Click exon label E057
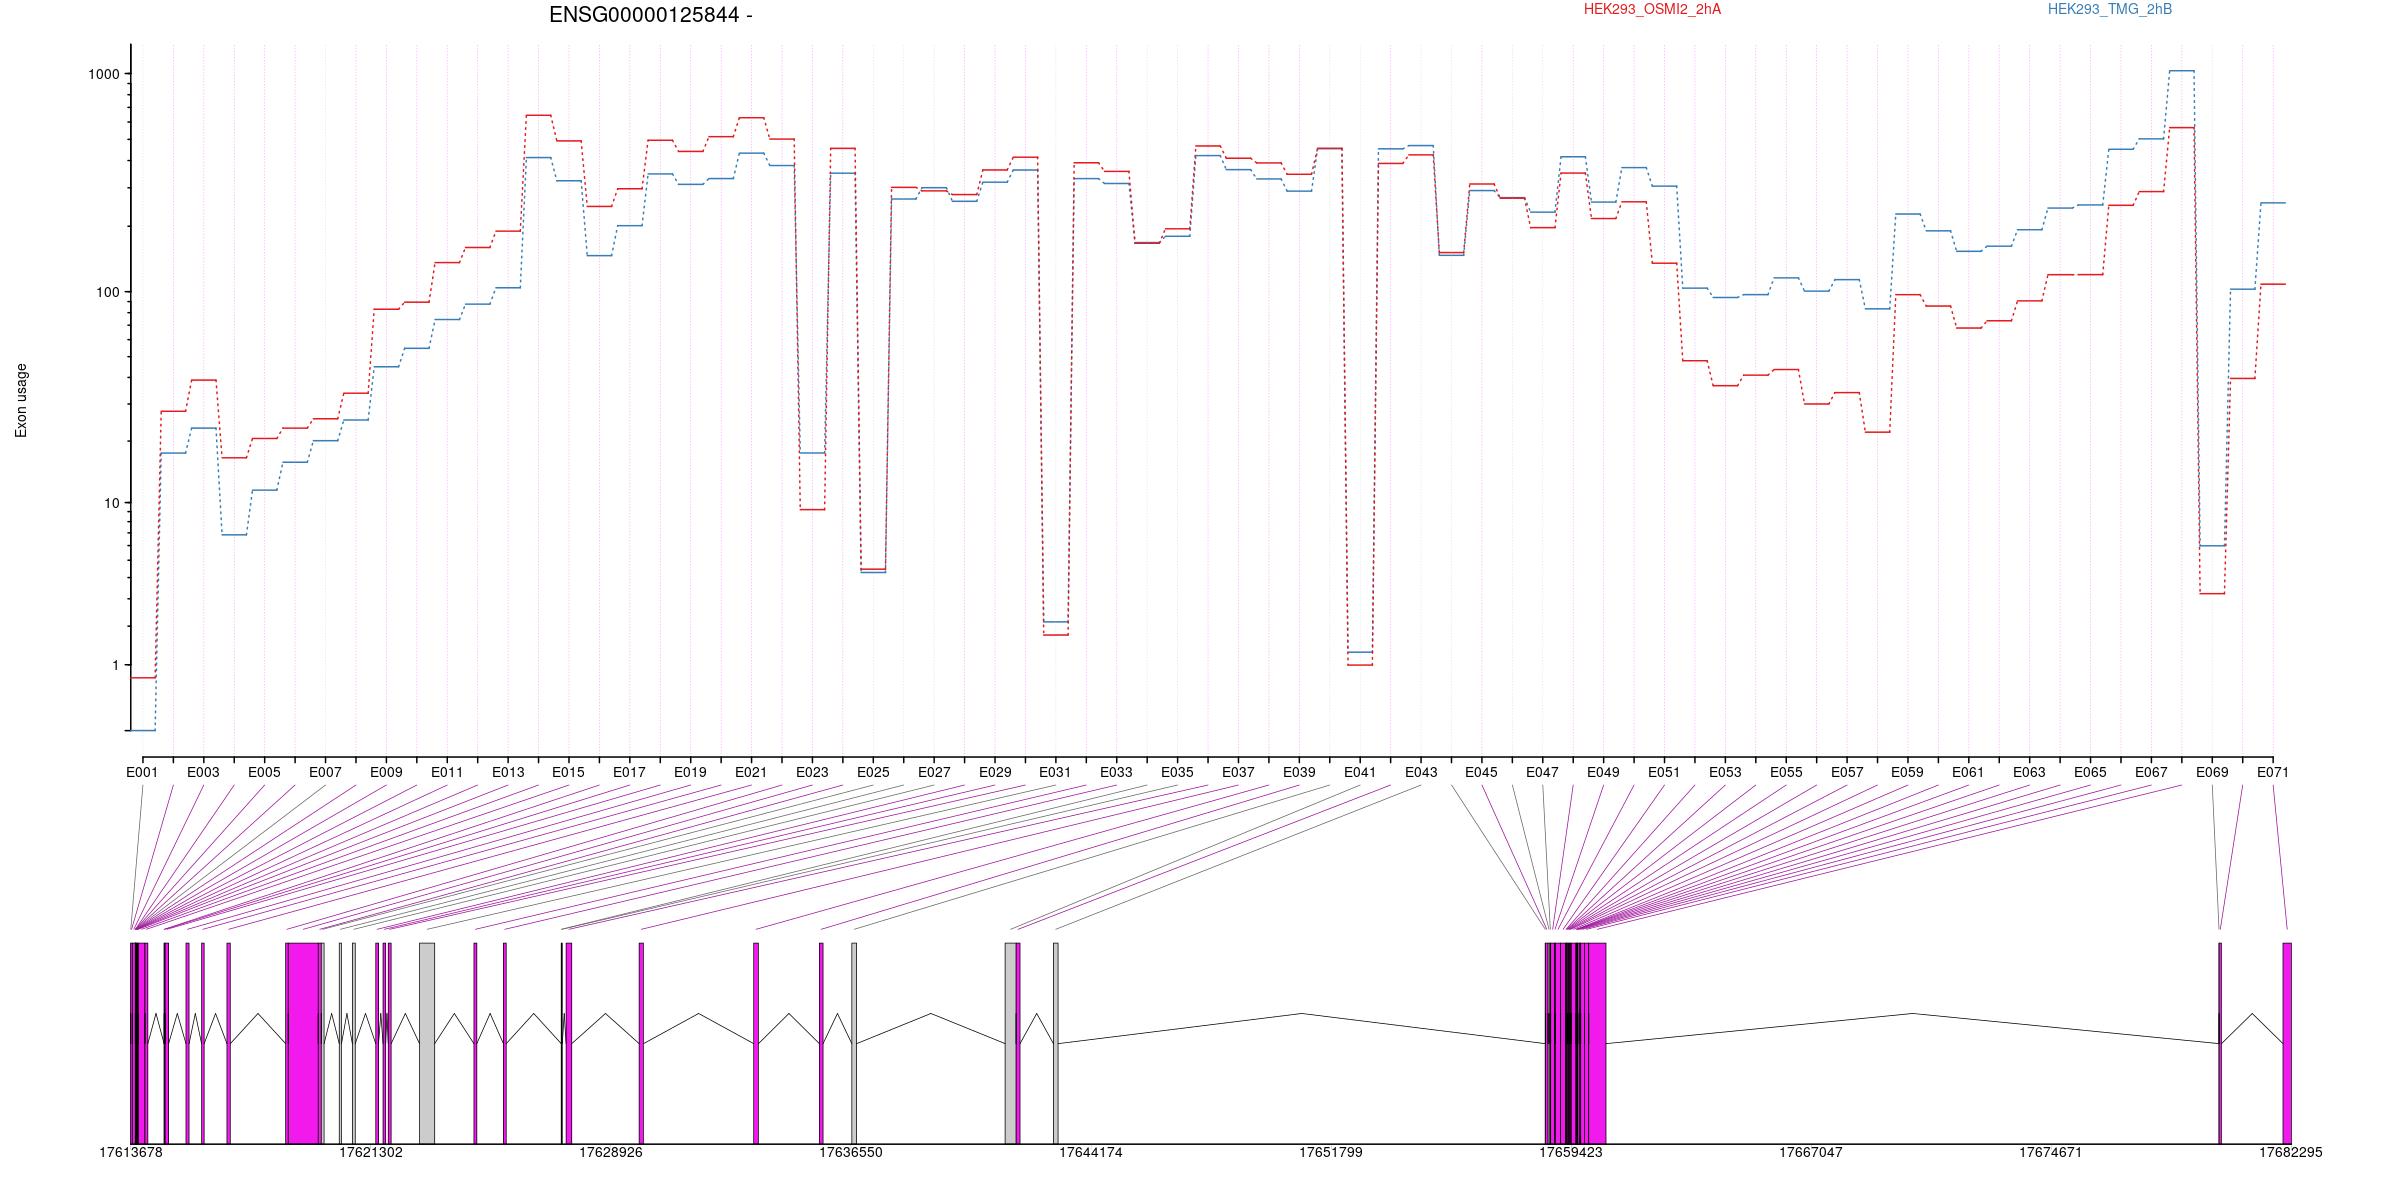 [1847, 772]
